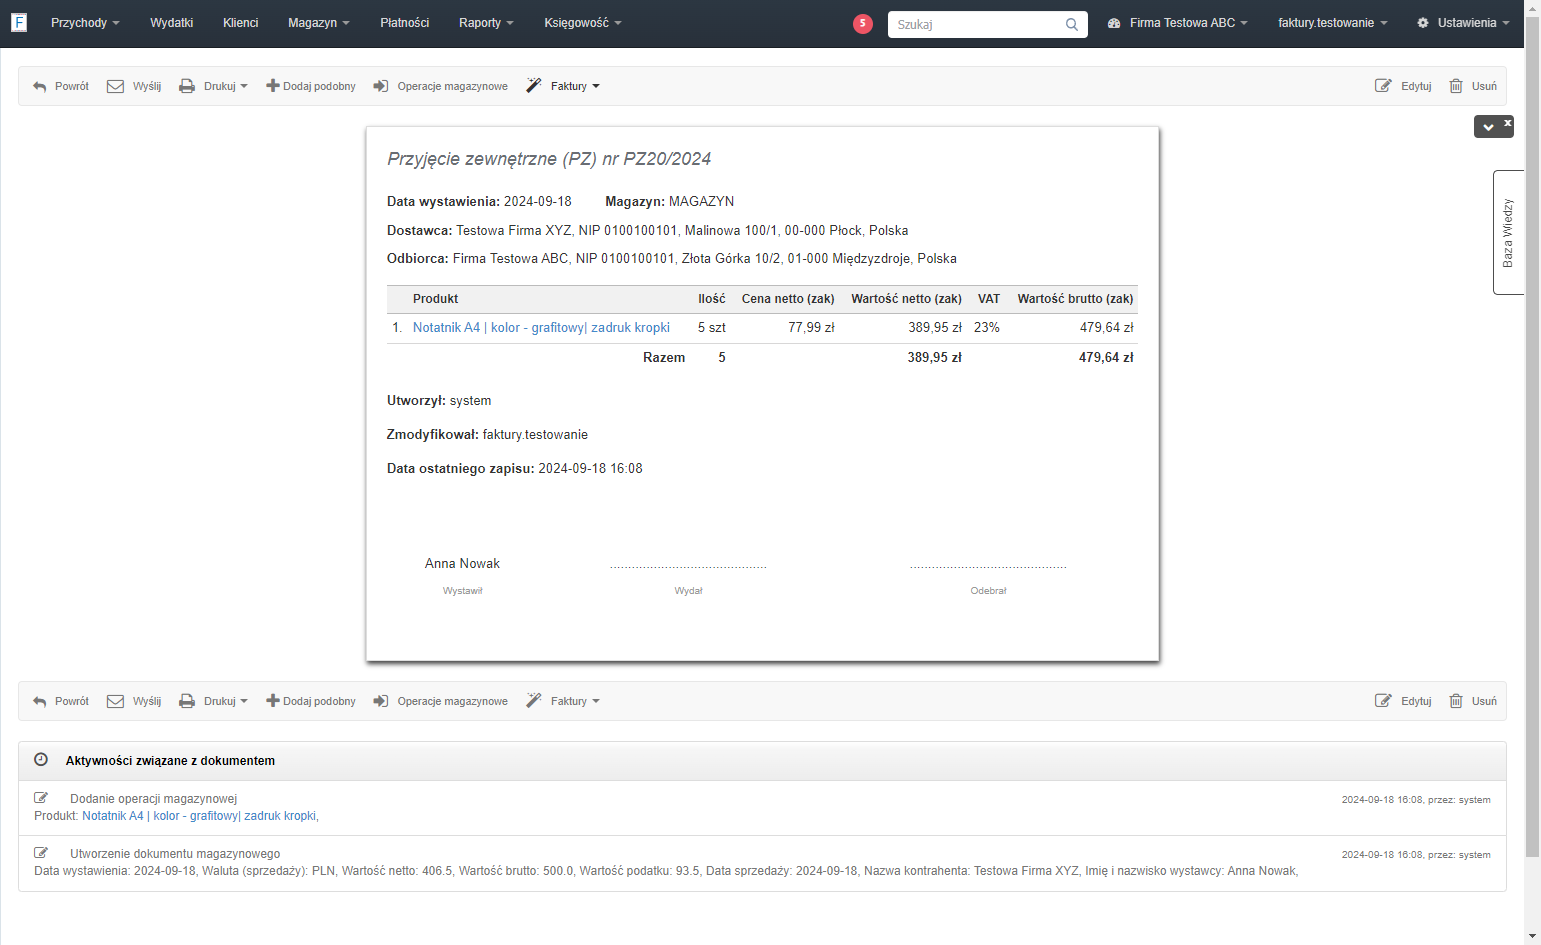Image resolution: width=1541 pixels, height=945 pixels.
Task: Open the red notification badge showing 5
Action: coord(863,24)
